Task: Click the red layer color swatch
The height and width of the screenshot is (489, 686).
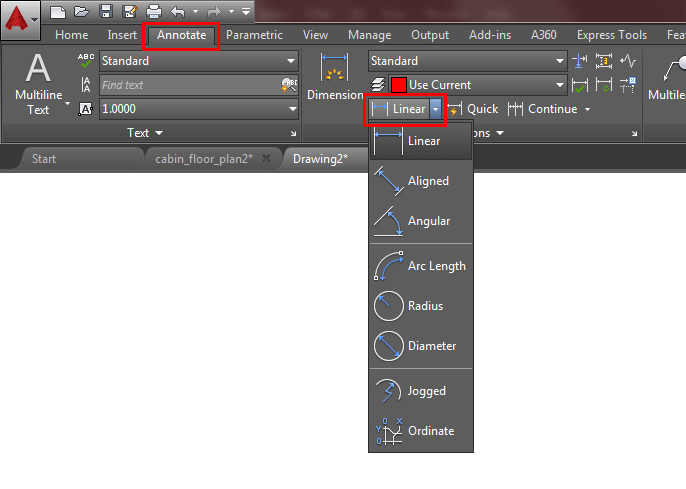Action: (x=399, y=85)
